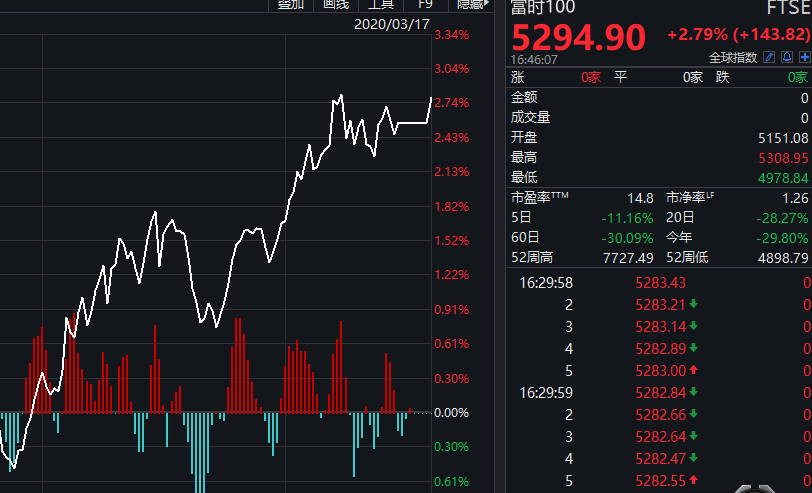Open the 工具 toolbar item
Viewport: 812px width, 493px height.
pyautogui.click(x=381, y=5)
